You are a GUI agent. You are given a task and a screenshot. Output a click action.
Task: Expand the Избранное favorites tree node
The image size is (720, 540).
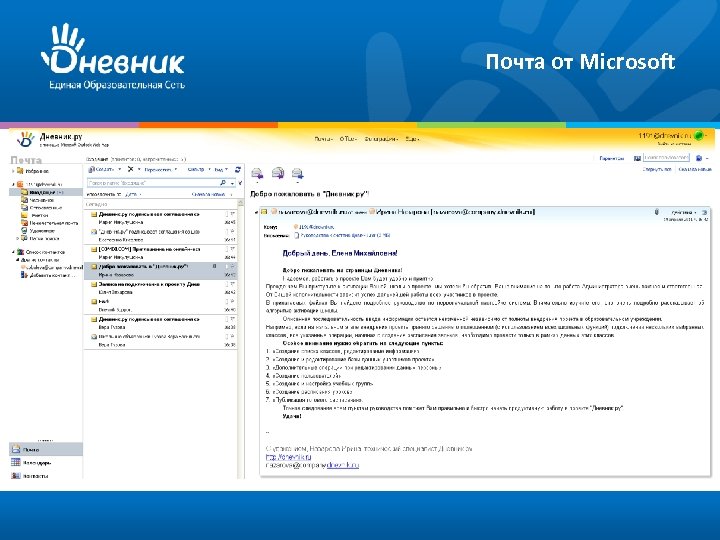coord(13,171)
